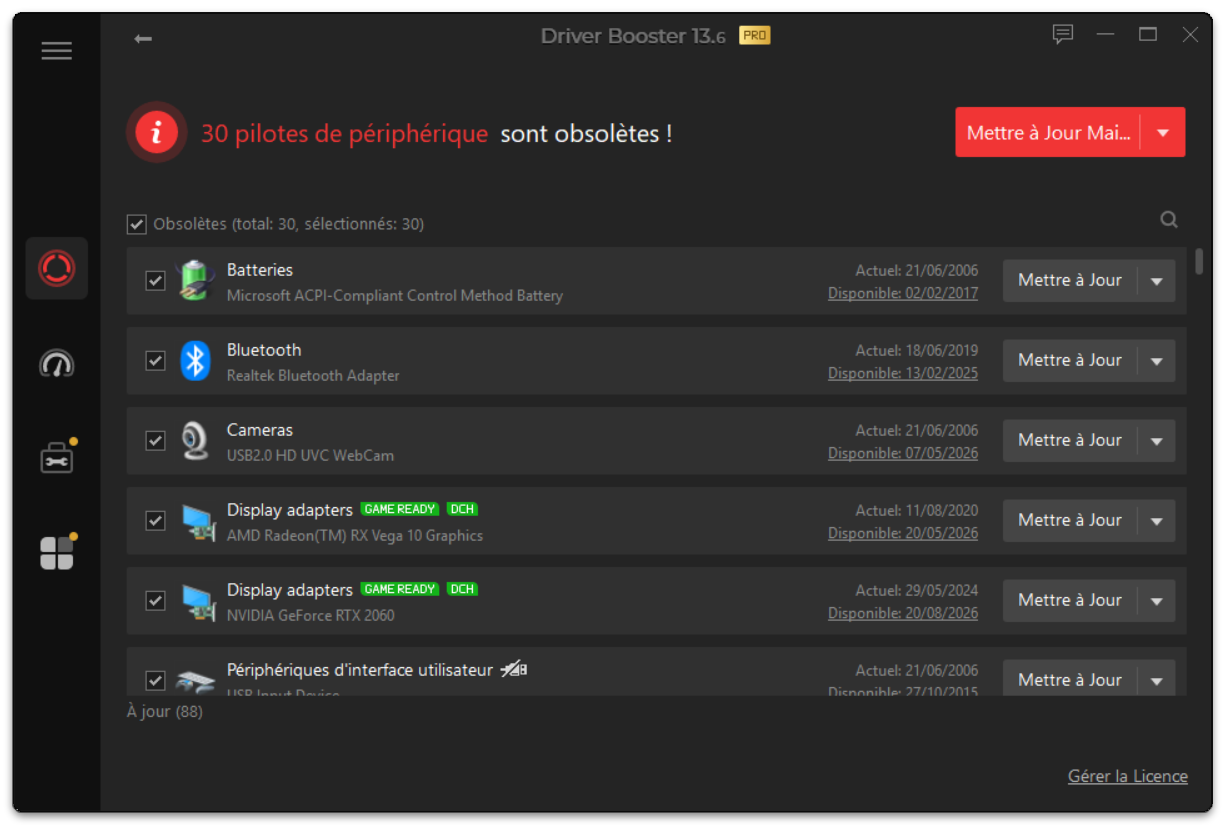Open the Disponible: 13/02/2025 link
Image resolution: width=1225 pixels, height=825 pixels.
[903, 373]
